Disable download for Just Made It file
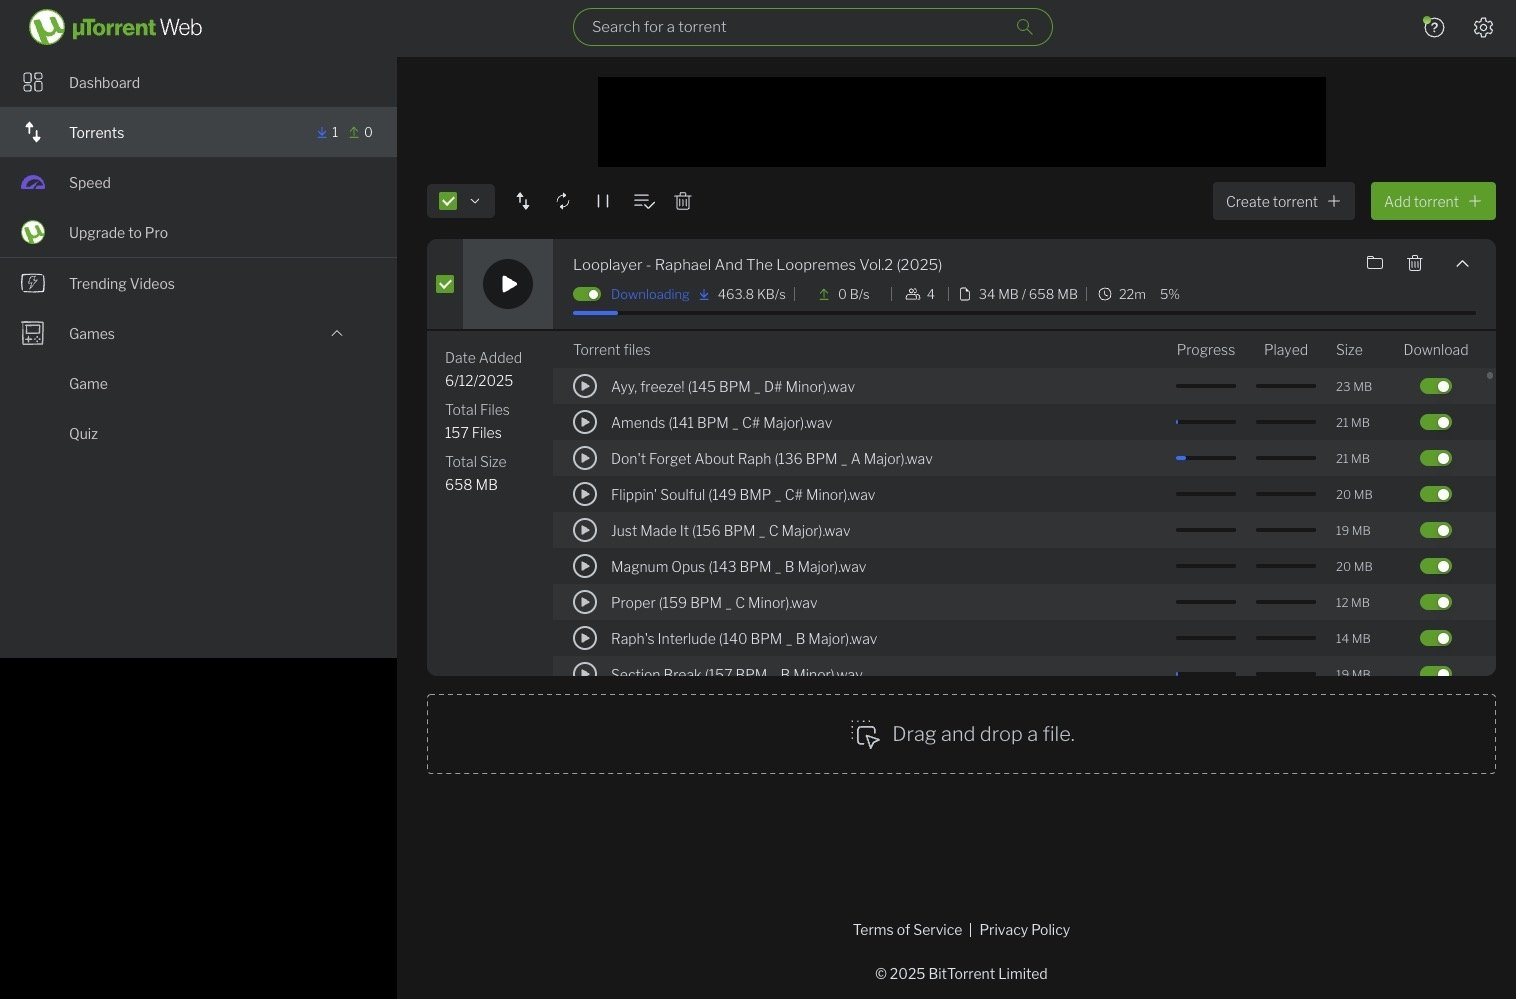1516x999 pixels. click(1436, 530)
